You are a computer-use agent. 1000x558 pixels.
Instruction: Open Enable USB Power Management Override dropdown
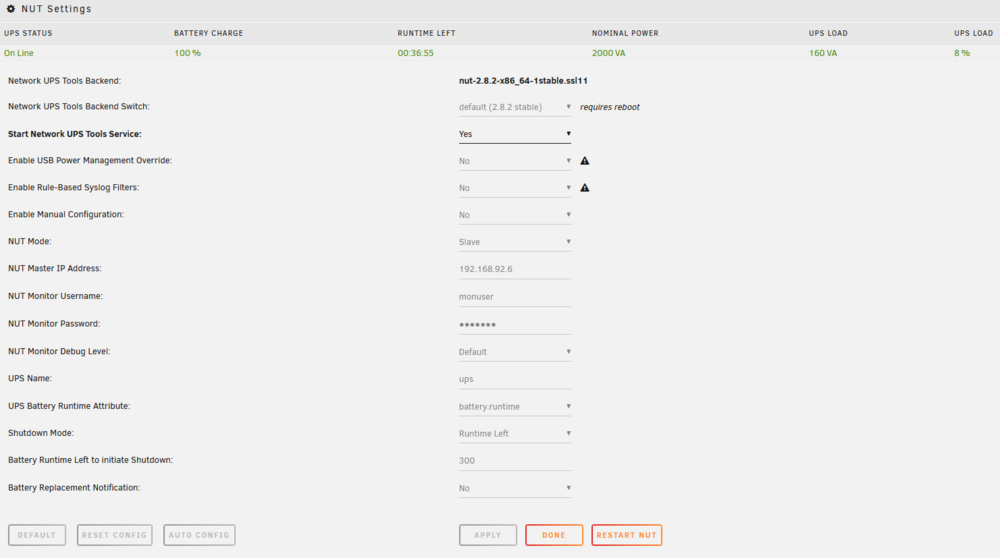[x=515, y=161]
